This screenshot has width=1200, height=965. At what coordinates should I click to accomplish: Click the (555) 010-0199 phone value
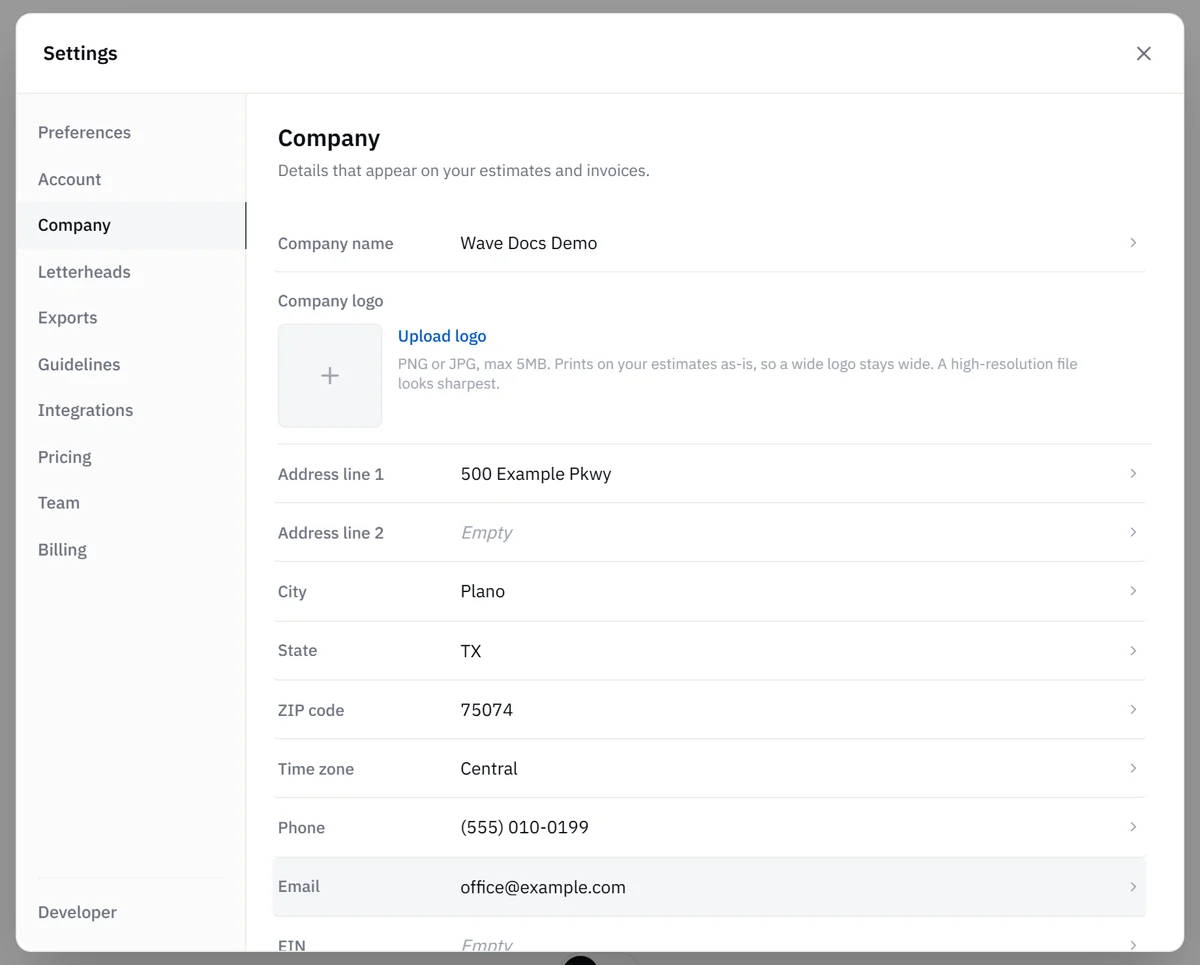[x=525, y=828]
